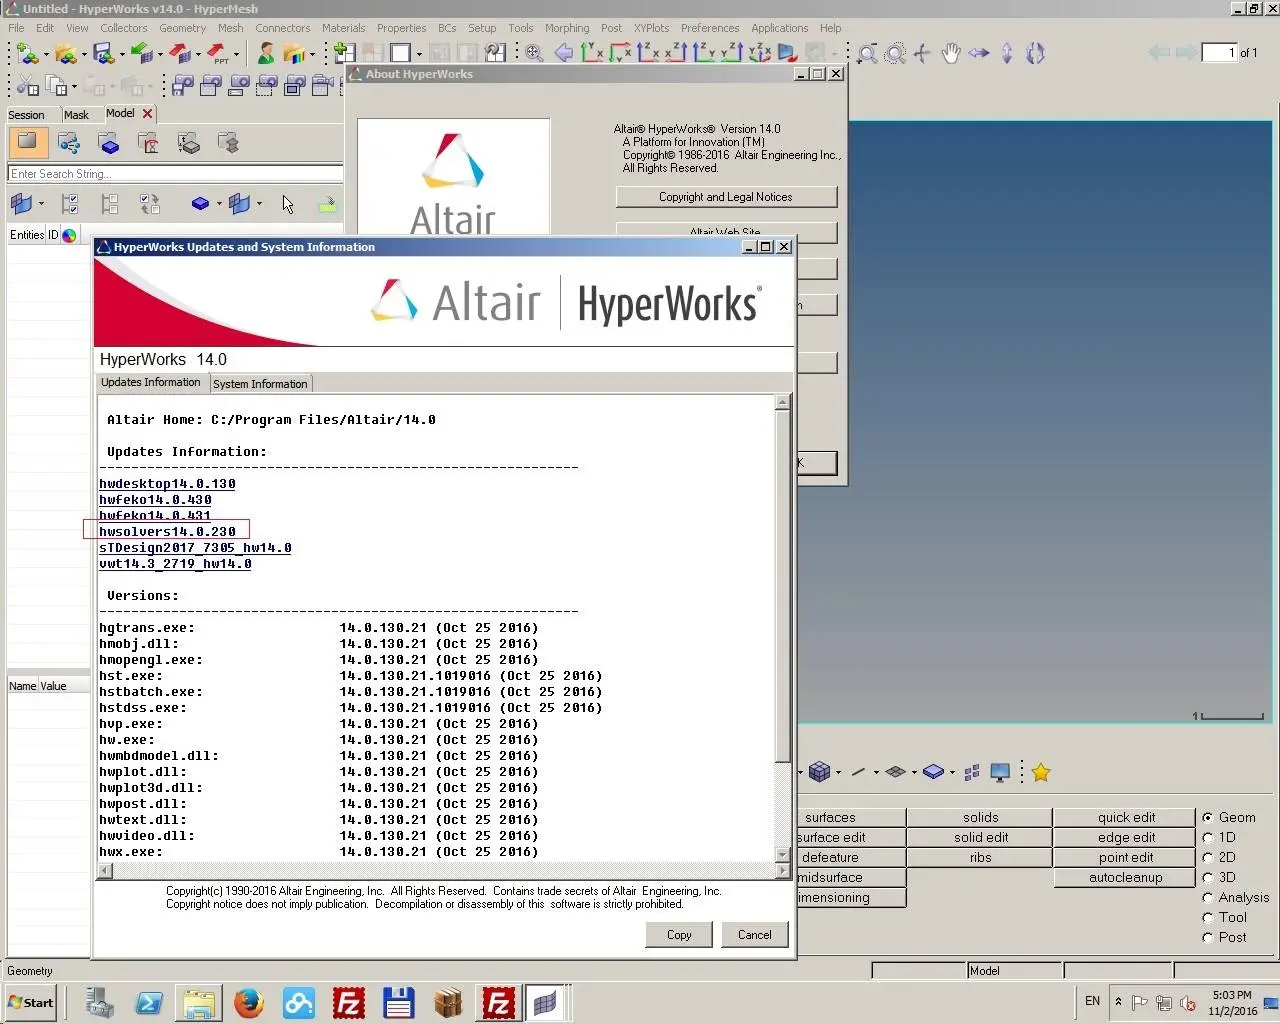Switch to the Mask browser tab
The height and width of the screenshot is (1024, 1280).
[76, 115]
